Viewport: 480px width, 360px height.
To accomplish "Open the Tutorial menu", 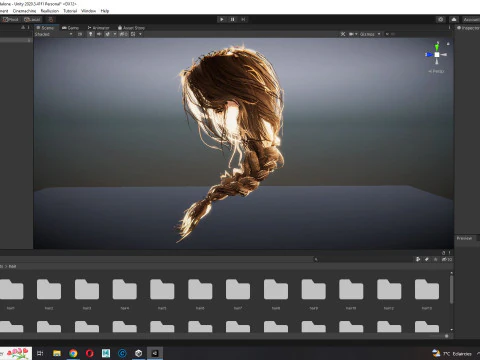I will point(70,11).
